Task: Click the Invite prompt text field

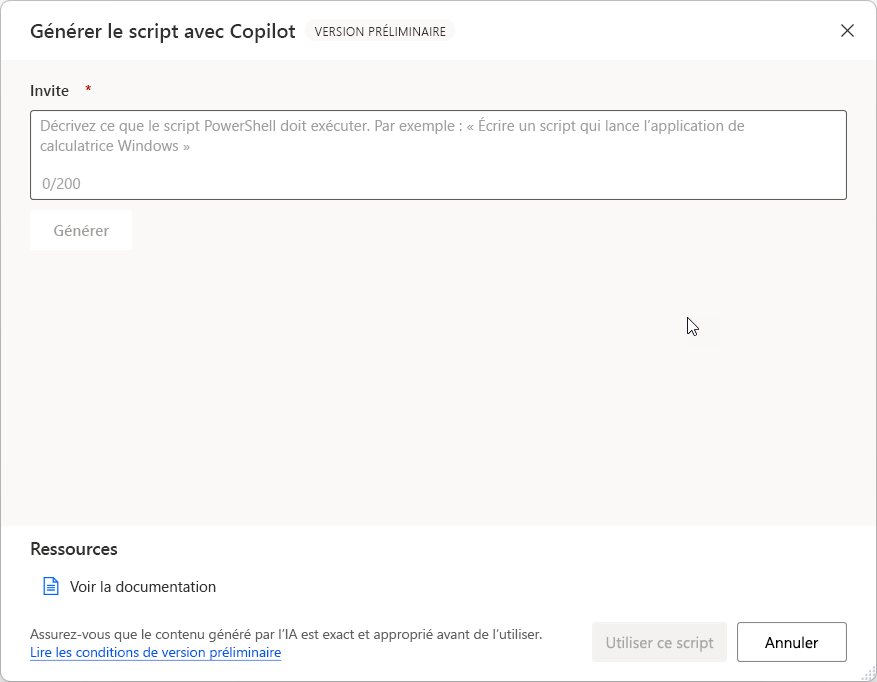Action: (x=438, y=155)
